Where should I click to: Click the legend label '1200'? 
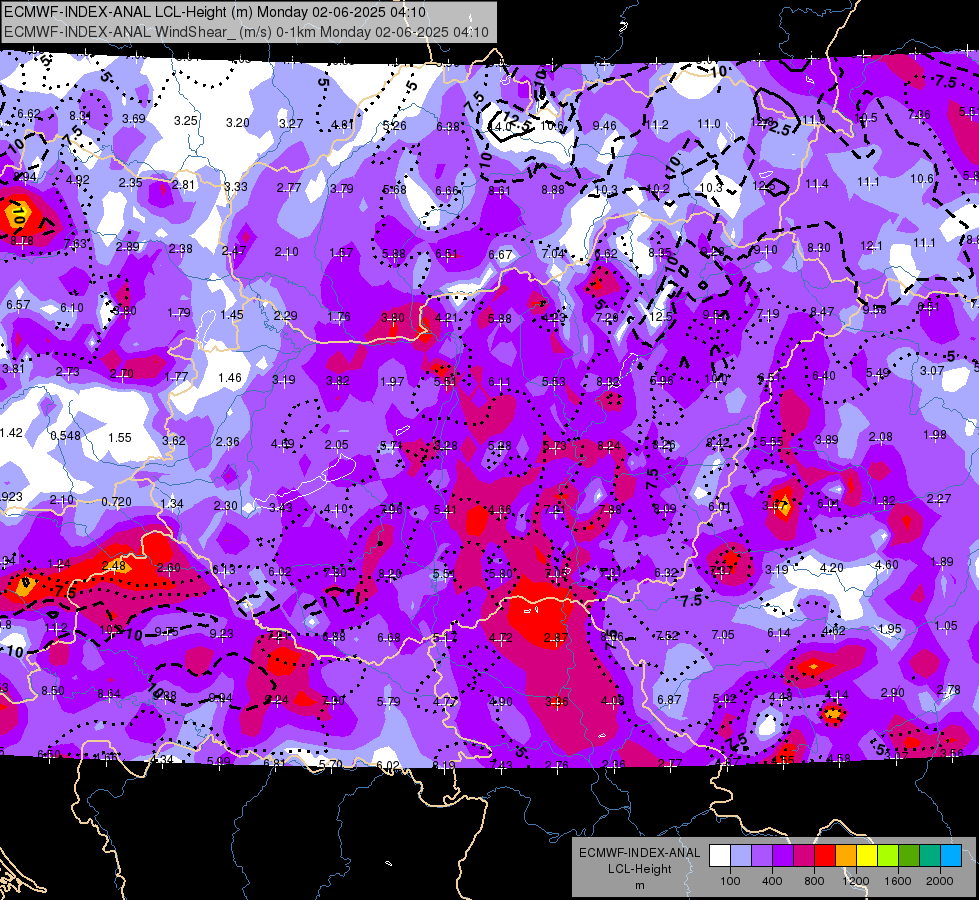point(855,881)
